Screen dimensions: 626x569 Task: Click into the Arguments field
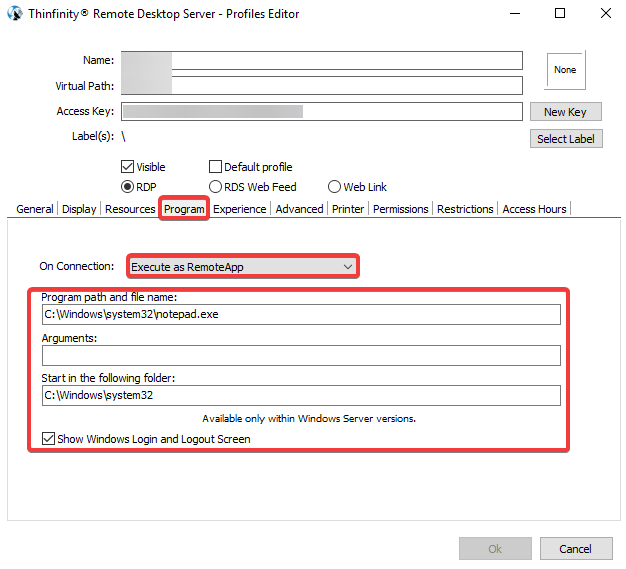(301, 355)
